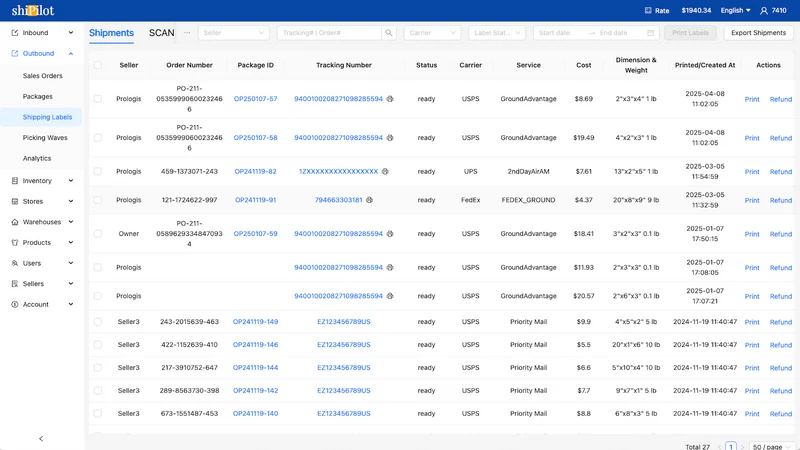Image resolution: width=800 pixels, height=450 pixels.
Task: Open the Picking Waves menu item
Action: coord(45,138)
